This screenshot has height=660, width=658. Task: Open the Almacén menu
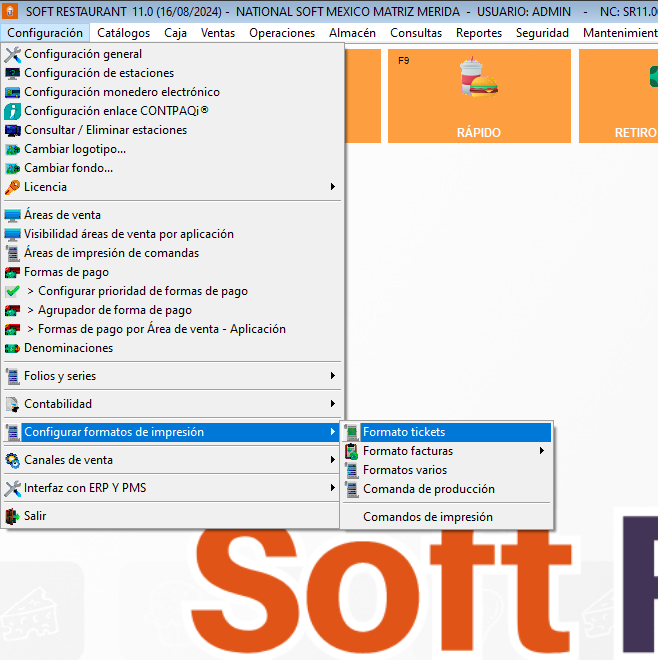click(x=352, y=33)
